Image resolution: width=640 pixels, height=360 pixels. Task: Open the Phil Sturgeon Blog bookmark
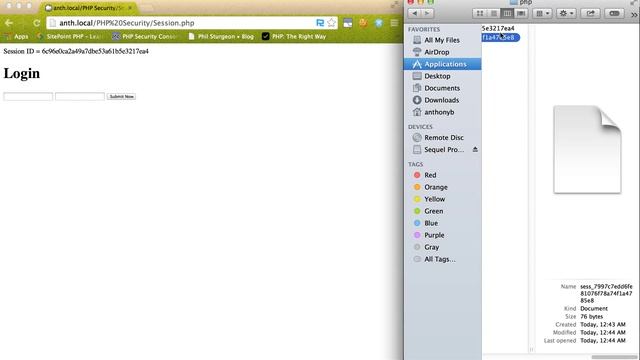click(x=221, y=36)
